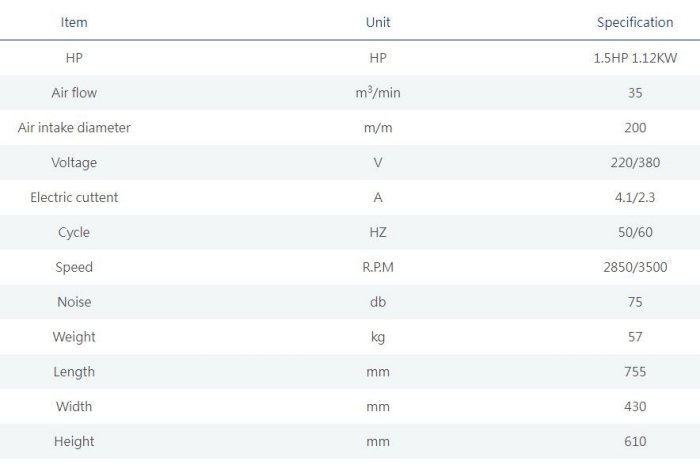
Task: Click the R.P.M unit cell
Action: pyautogui.click(x=378, y=267)
